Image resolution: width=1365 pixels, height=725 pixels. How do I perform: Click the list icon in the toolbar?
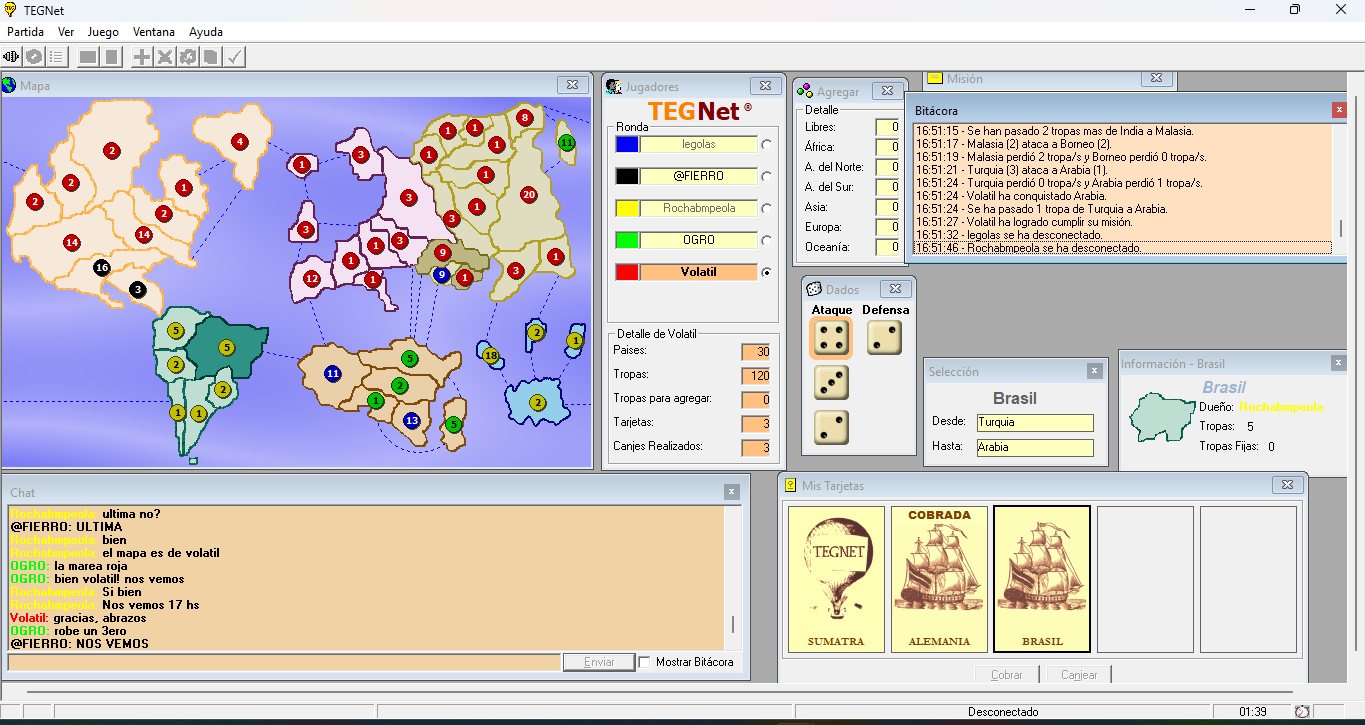(x=57, y=57)
